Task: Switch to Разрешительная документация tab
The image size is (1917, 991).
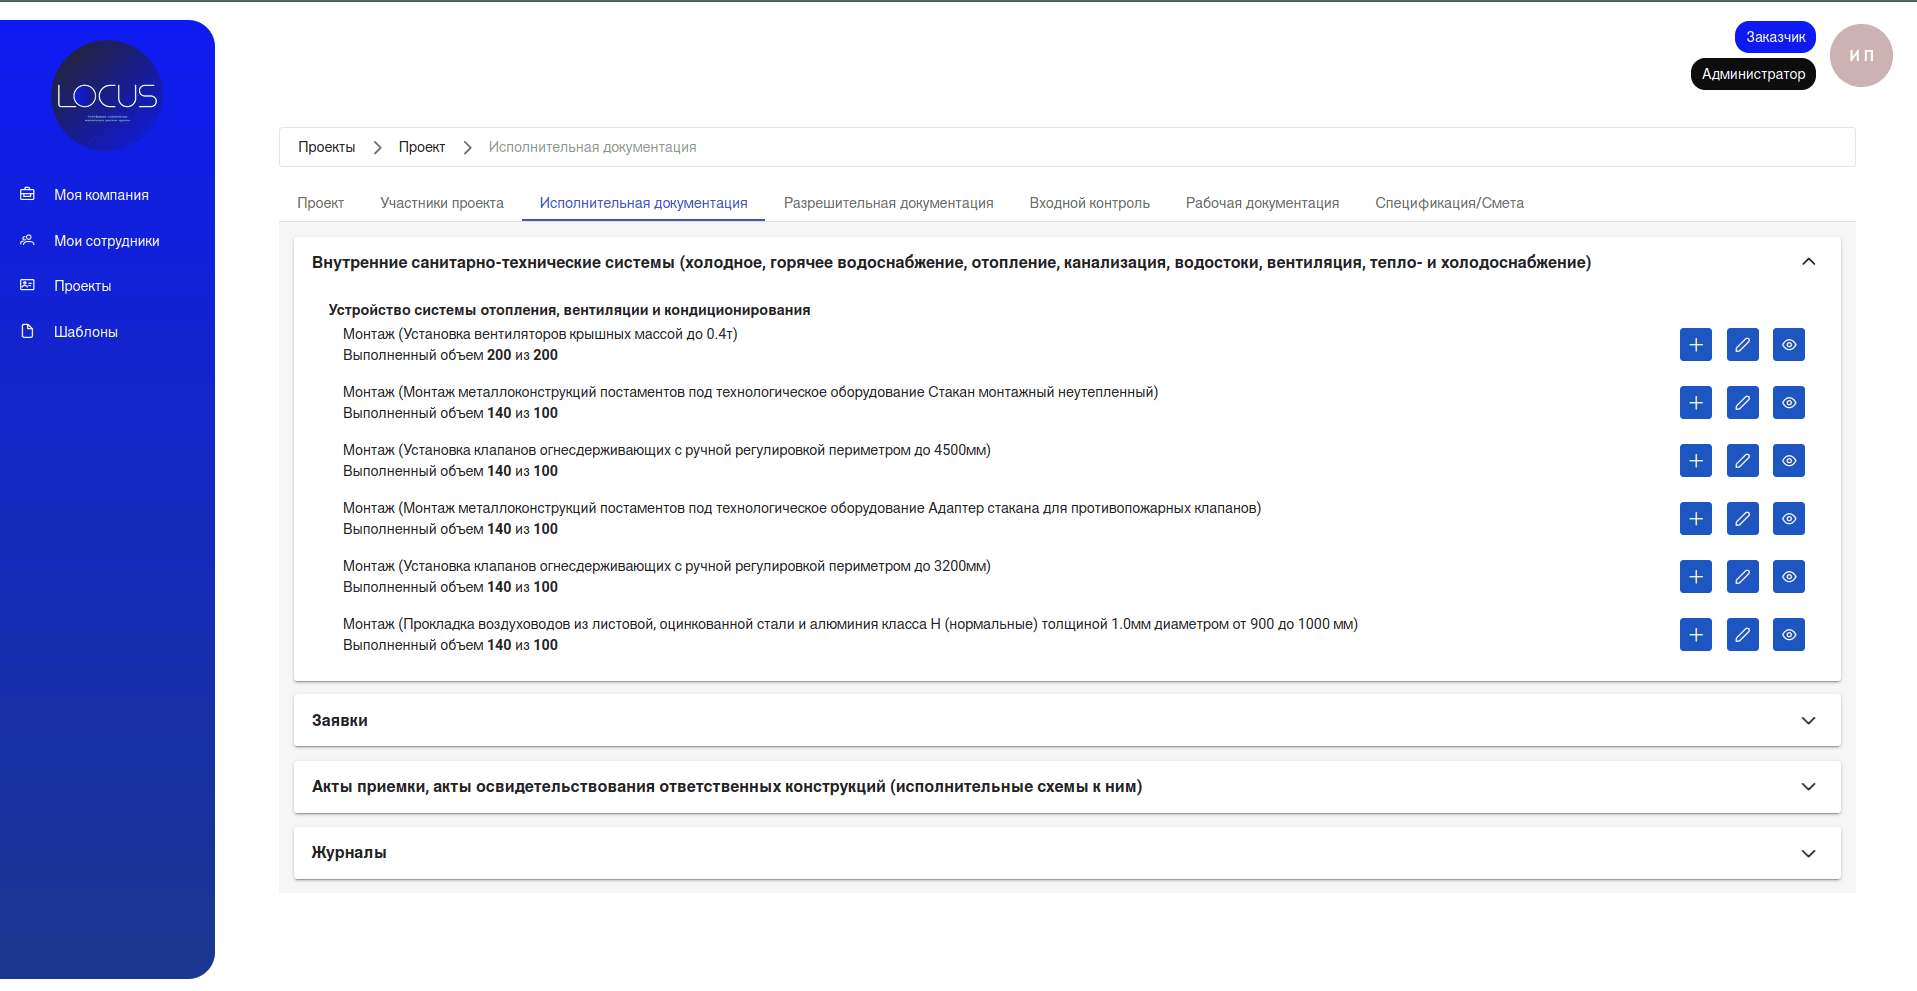Action: (x=888, y=203)
